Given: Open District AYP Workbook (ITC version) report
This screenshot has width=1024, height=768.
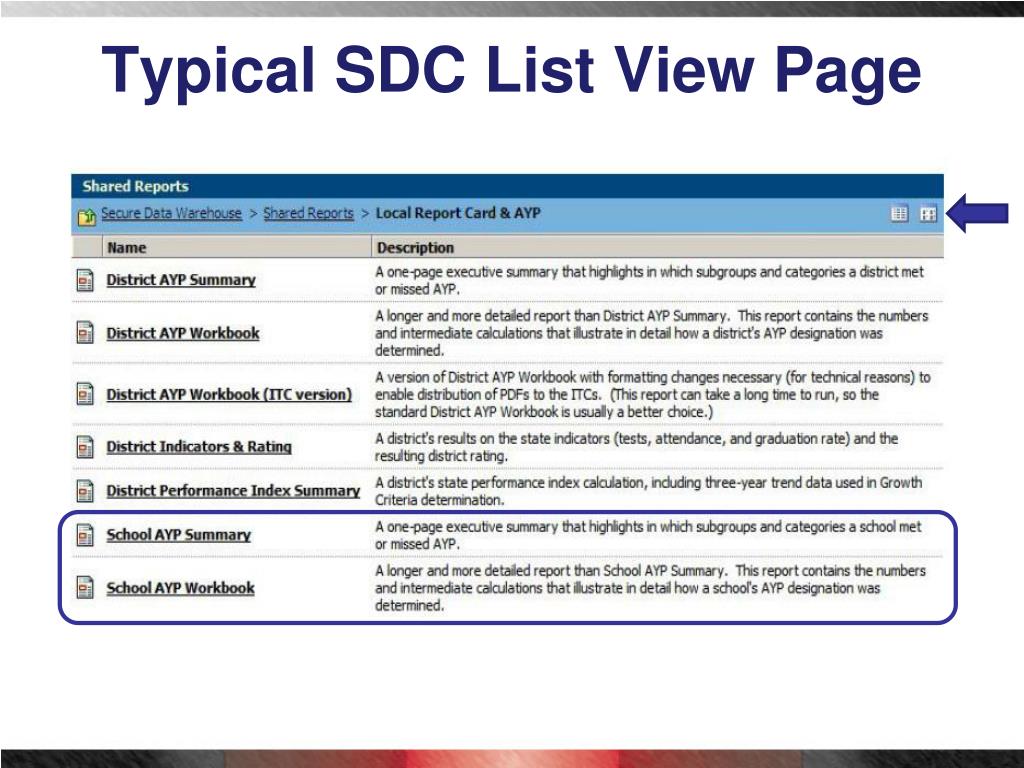Looking at the screenshot, I should pyautogui.click(x=229, y=394).
